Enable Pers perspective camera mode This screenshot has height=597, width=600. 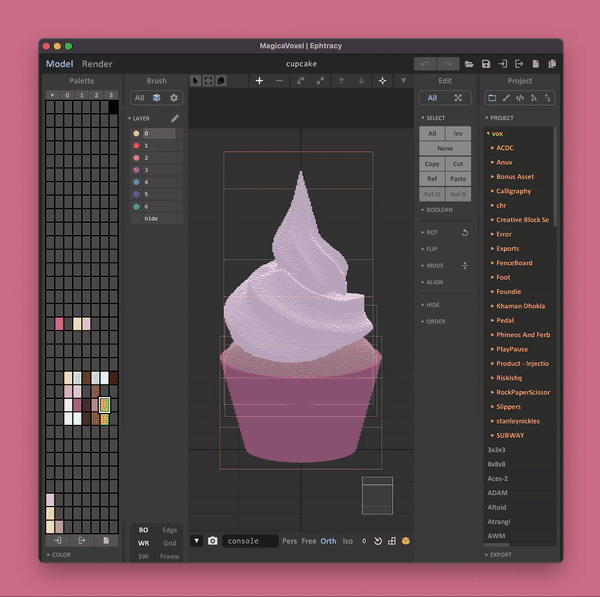[x=289, y=541]
